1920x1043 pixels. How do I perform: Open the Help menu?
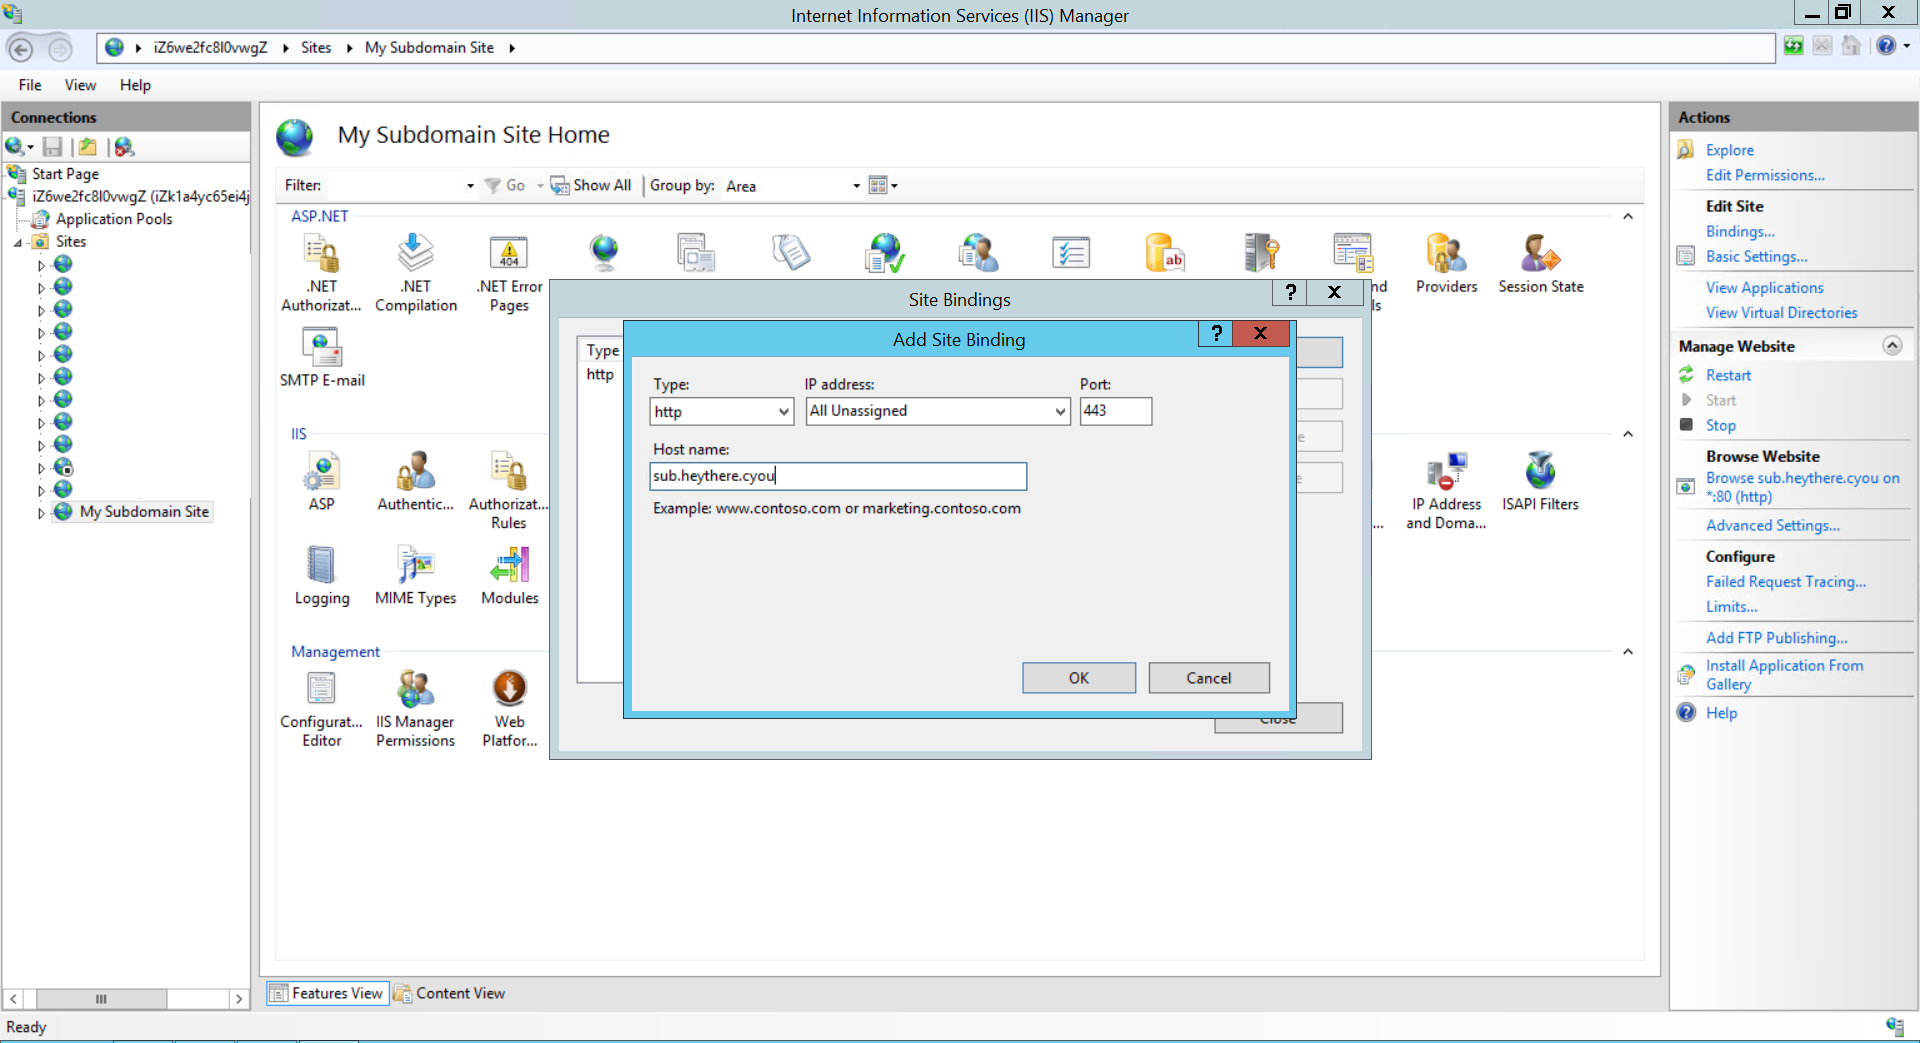[135, 86]
